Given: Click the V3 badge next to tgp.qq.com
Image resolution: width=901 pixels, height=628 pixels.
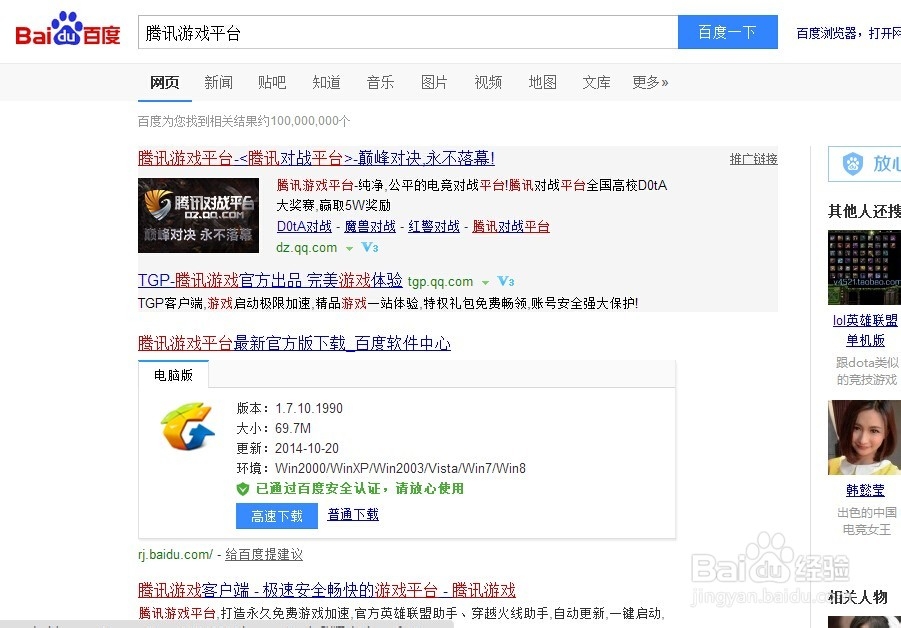Looking at the screenshot, I should pyautogui.click(x=506, y=282).
